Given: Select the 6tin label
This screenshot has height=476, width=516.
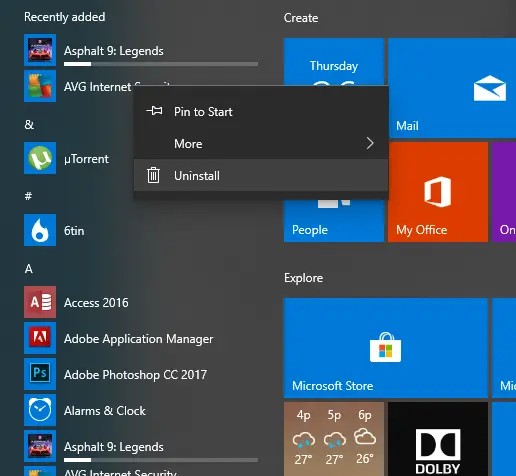Looking at the screenshot, I should [x=74, y=231].
